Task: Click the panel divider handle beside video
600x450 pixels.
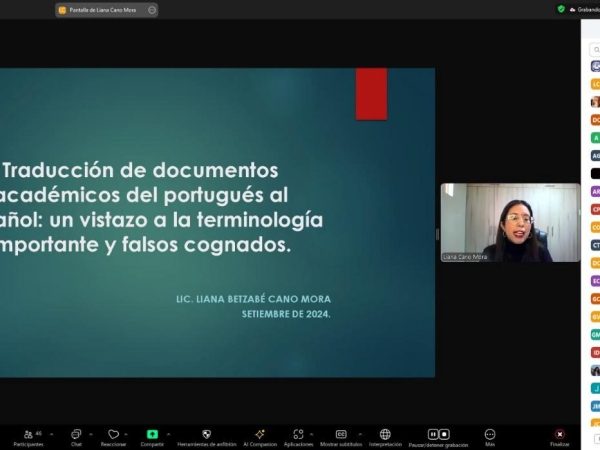Action: (437, 235)
